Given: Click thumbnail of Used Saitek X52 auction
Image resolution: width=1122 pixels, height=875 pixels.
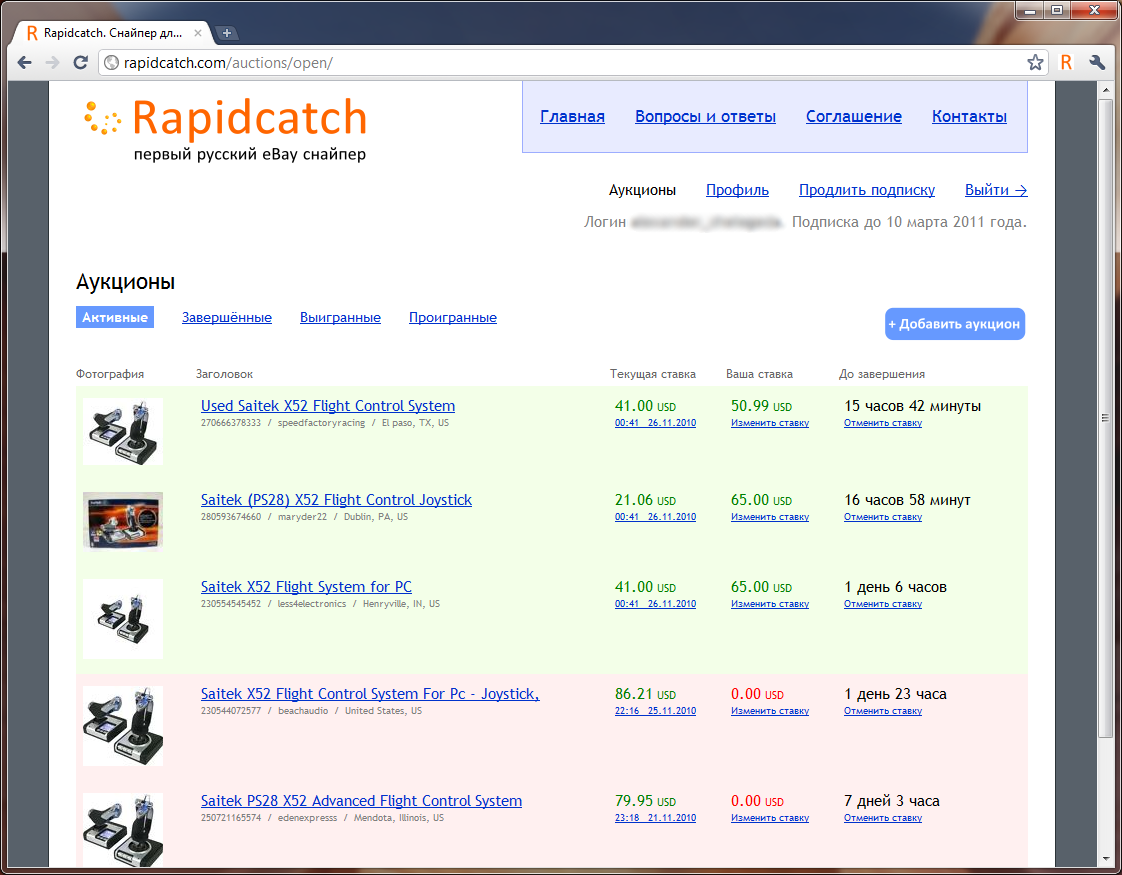Looking at the screenshot, I should click(123, 431).
